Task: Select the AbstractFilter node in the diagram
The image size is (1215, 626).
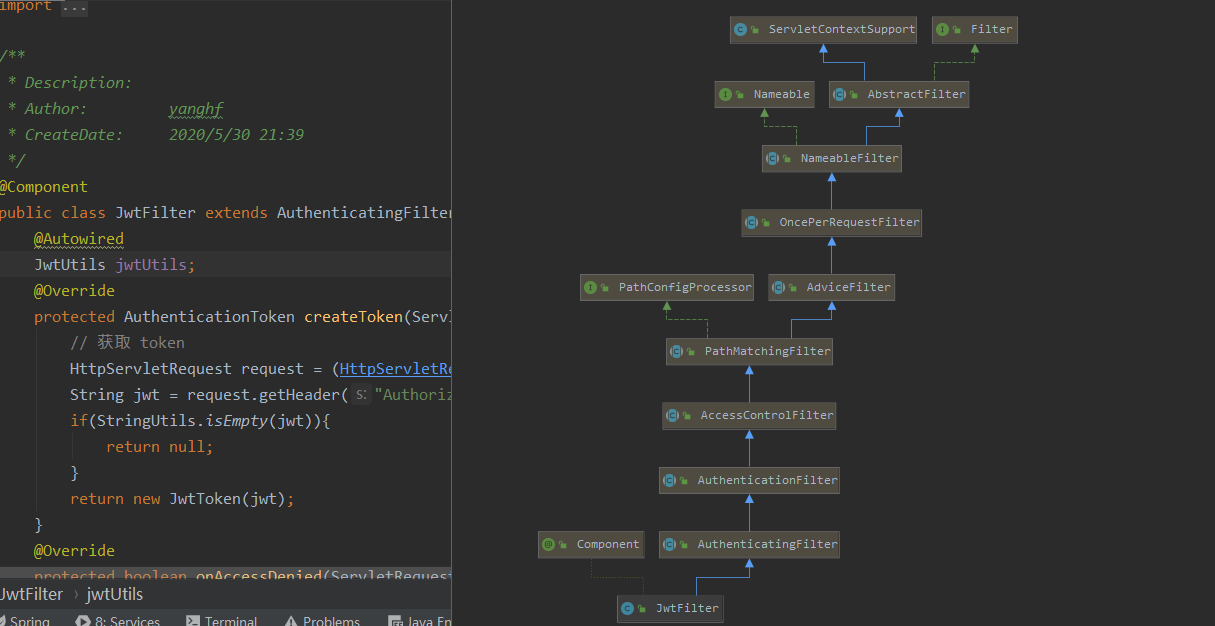Action: pyautogui.click(x=899, y=94)
